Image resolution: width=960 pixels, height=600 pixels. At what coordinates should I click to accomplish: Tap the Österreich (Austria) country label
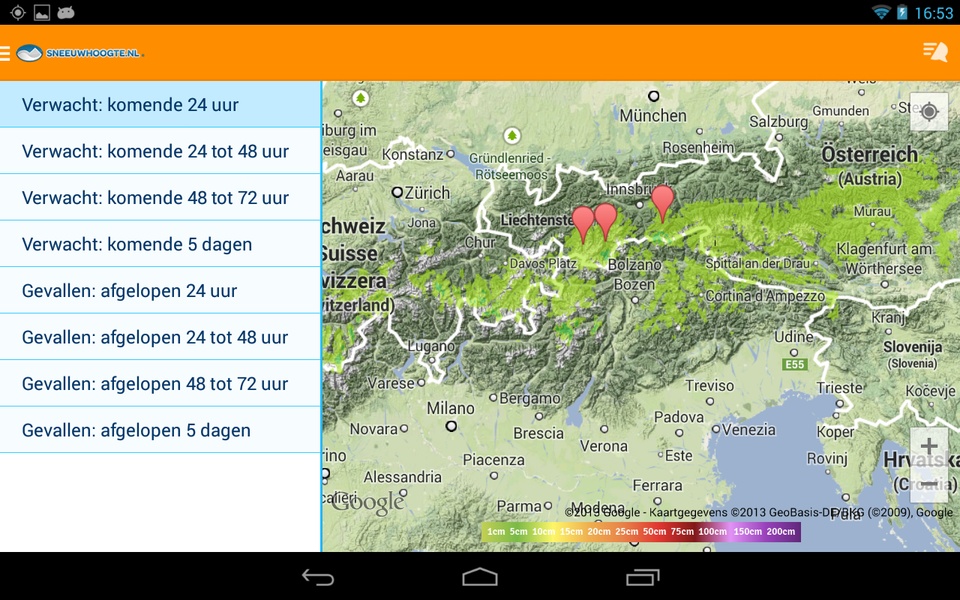point(869,166)
